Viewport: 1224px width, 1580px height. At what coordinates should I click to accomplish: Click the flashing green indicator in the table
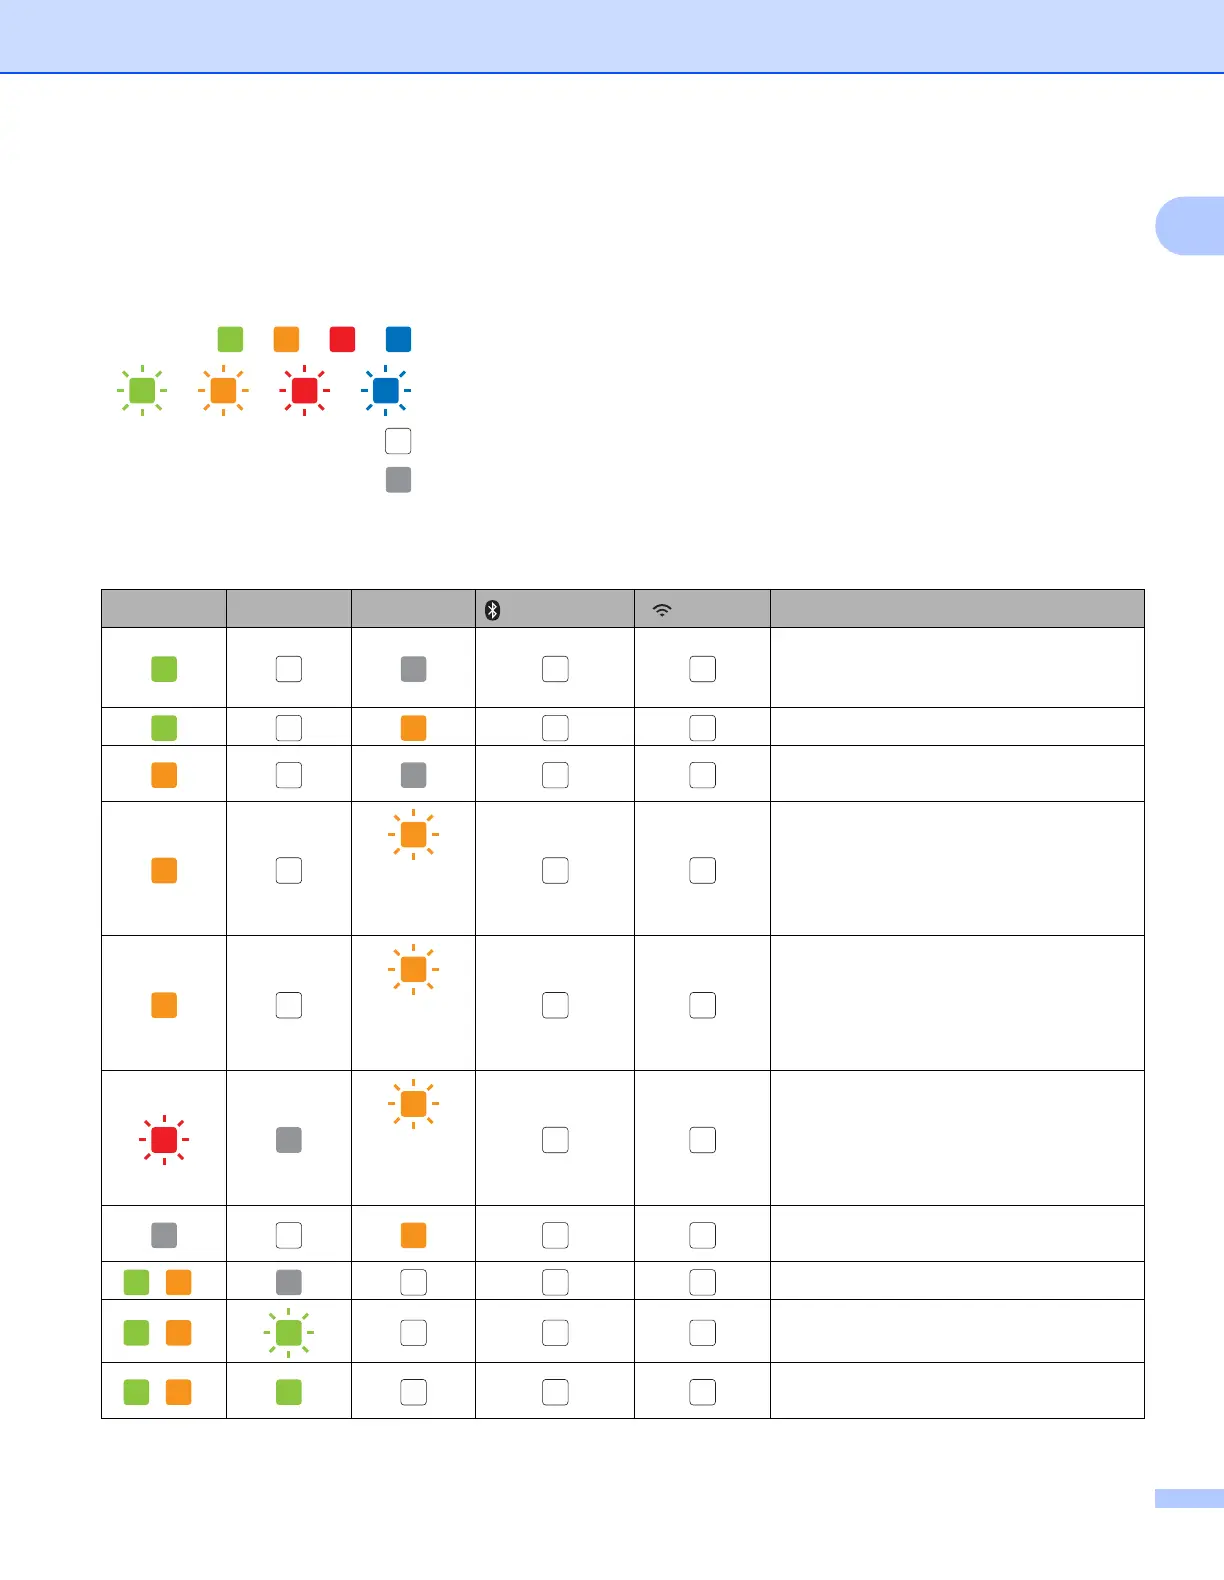[288, 1332]
